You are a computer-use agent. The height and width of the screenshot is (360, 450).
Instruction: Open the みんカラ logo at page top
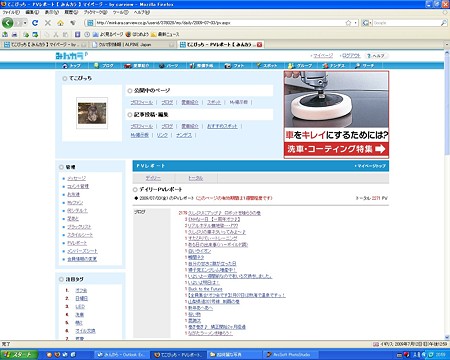click(72, 56)
